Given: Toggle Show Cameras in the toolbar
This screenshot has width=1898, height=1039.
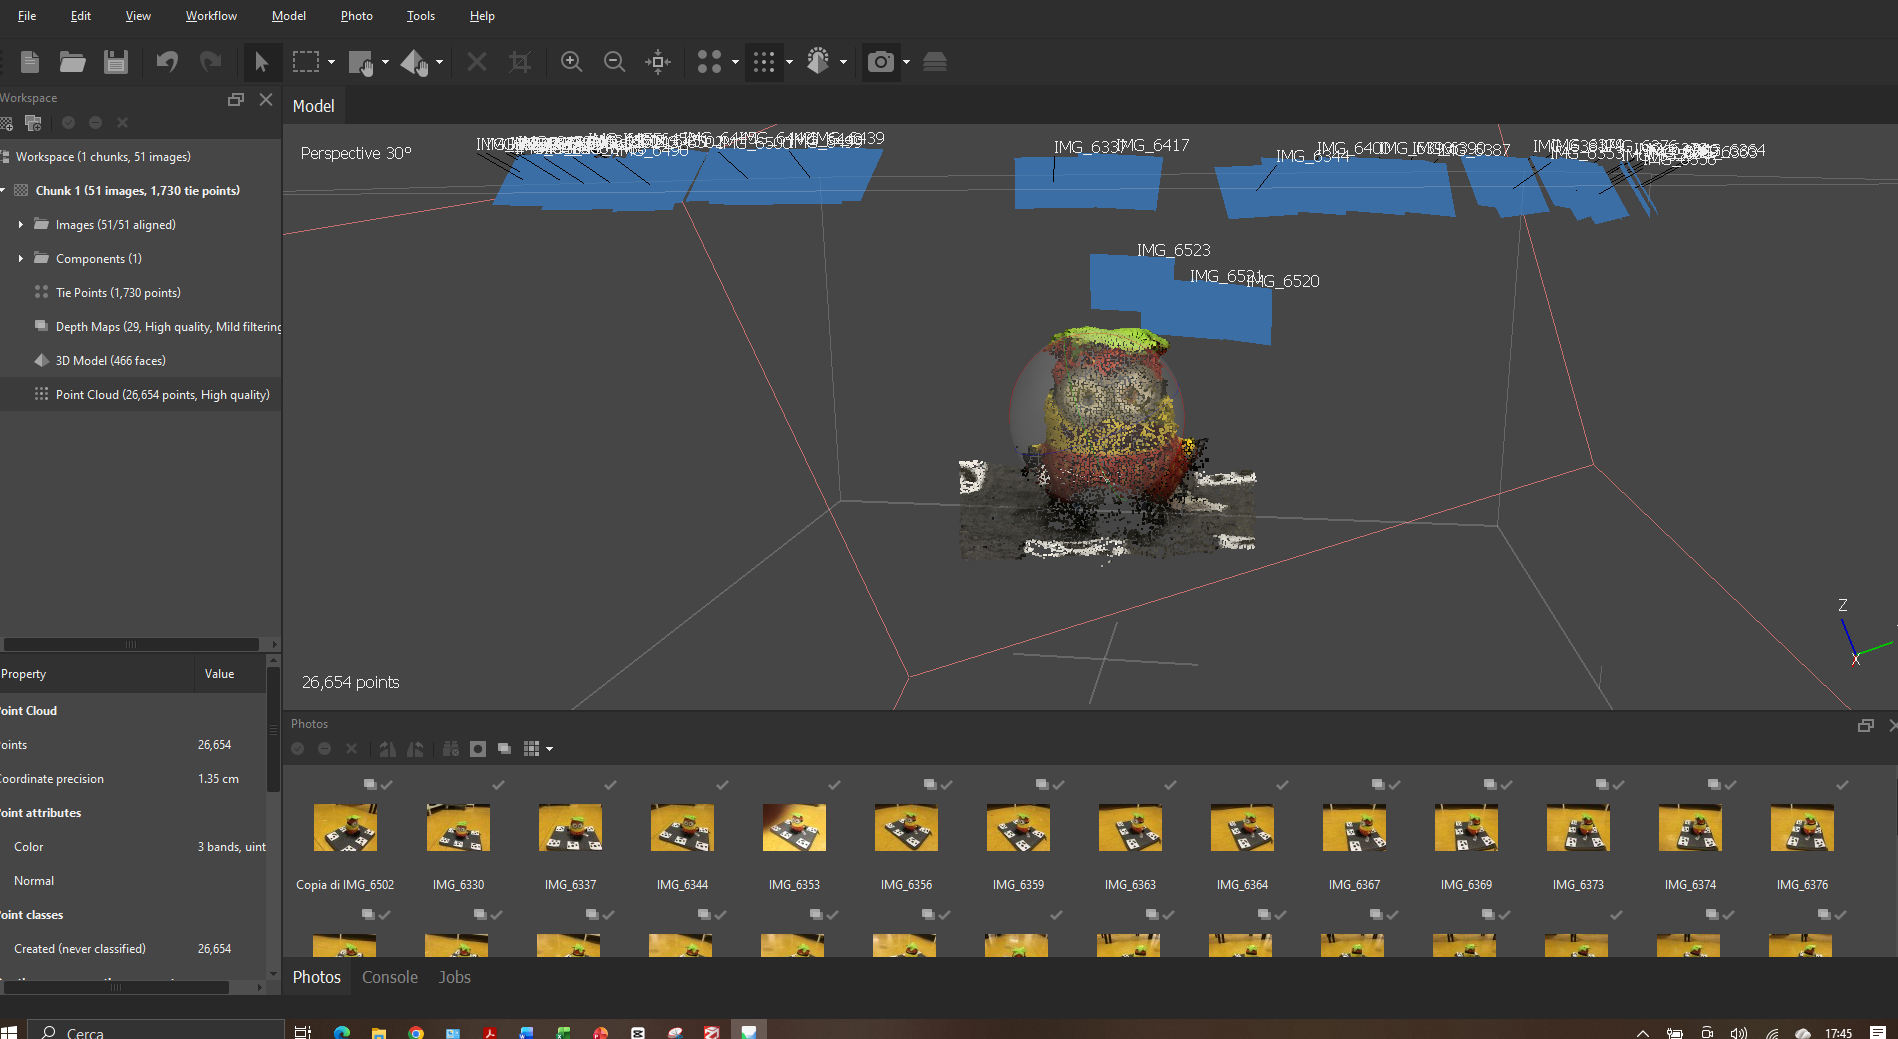Looking at the screenshot, I should tap(880, 62).
